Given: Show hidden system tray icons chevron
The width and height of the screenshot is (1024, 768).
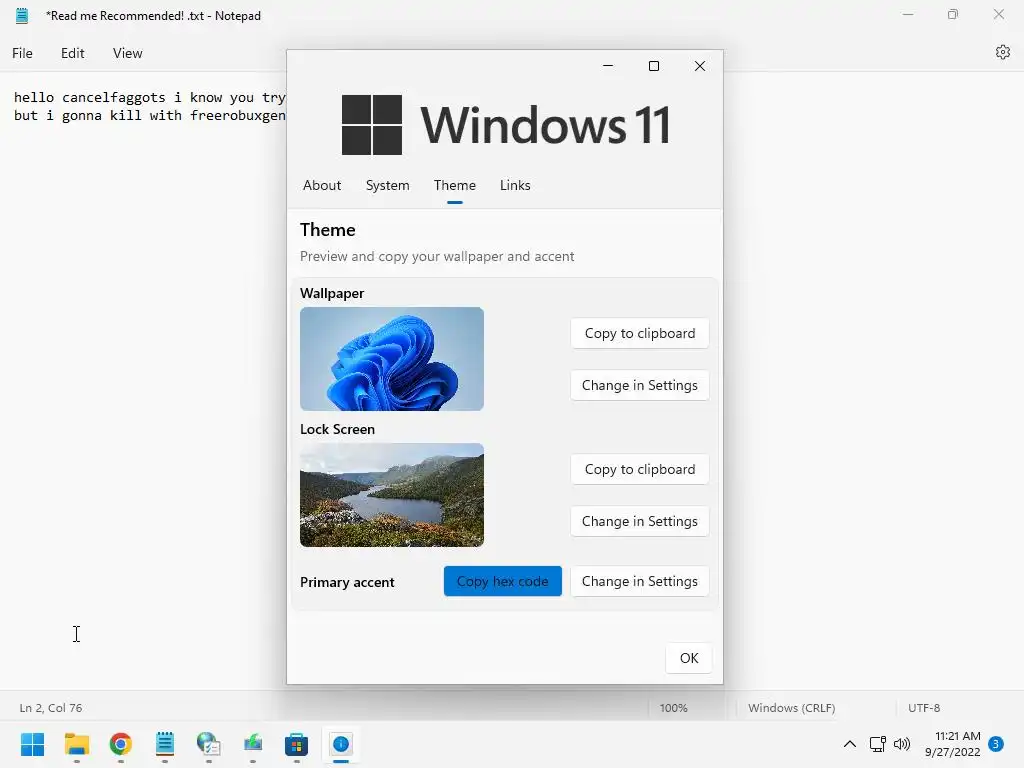Looking at the screenshot, I should click(850, 744).
